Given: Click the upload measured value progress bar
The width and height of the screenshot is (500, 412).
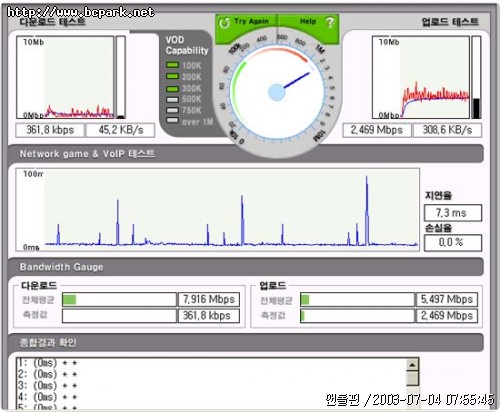Looking at the screenshot, I should coord(357,316).
